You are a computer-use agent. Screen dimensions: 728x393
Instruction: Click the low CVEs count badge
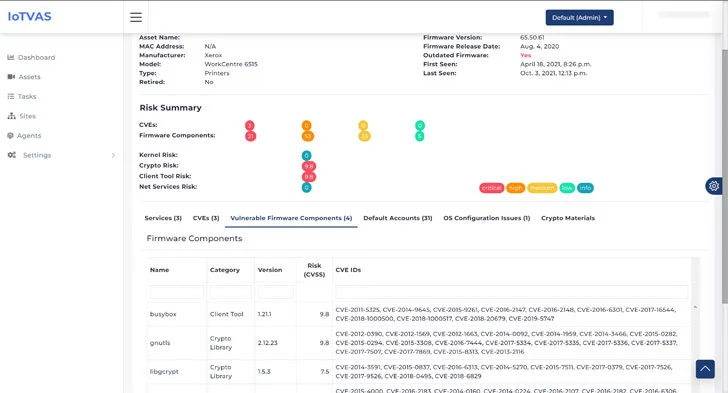pyautogui.click(x=420, y=125)
